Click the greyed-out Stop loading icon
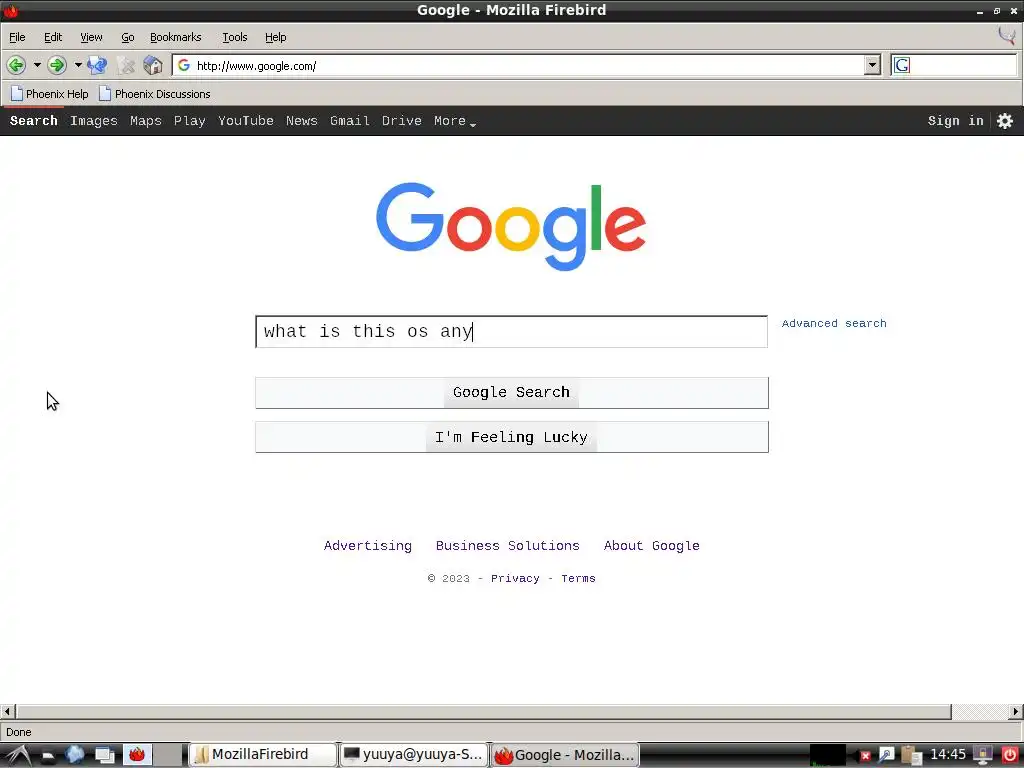This screenshot has height=768, width=1024. point(125,65)
